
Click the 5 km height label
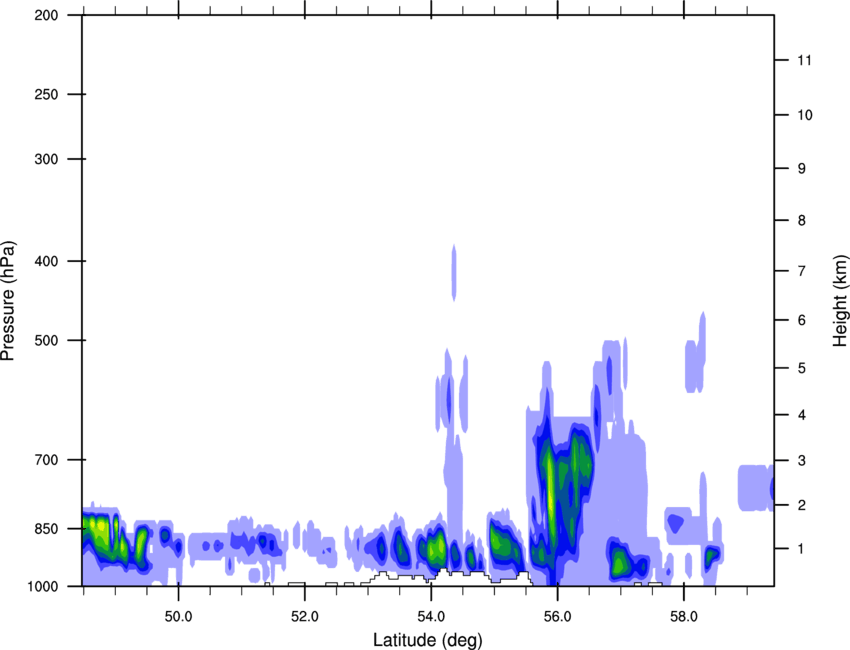tap(802, 368)
